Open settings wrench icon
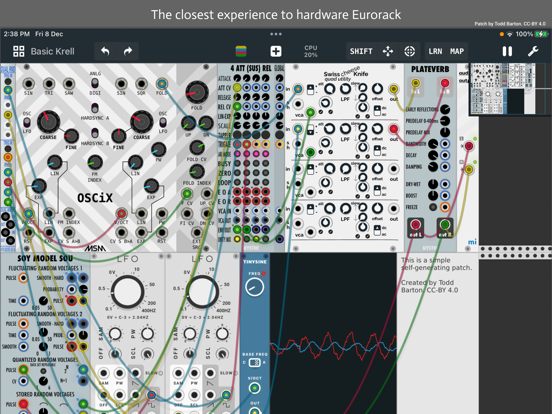The height and width of the screenshot is (414, 552). tap(533, 51)
